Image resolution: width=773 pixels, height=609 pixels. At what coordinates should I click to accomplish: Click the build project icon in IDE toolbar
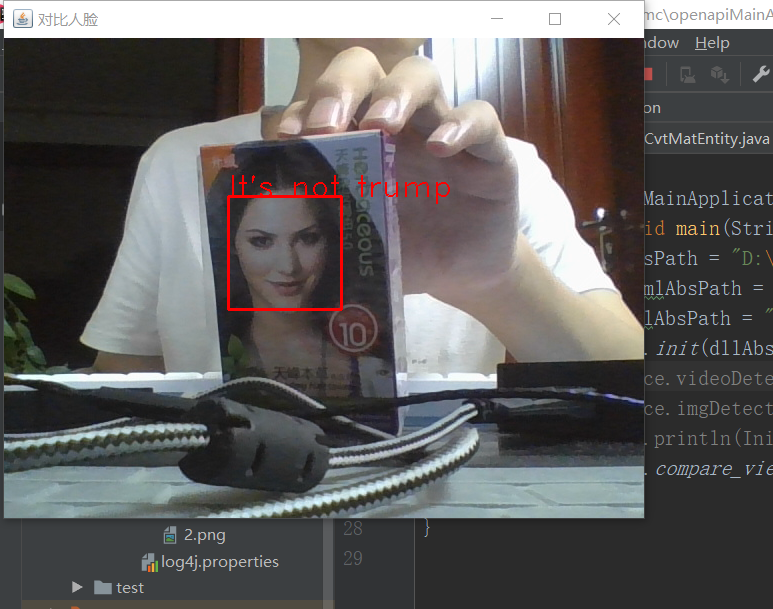tap(687, 75)
